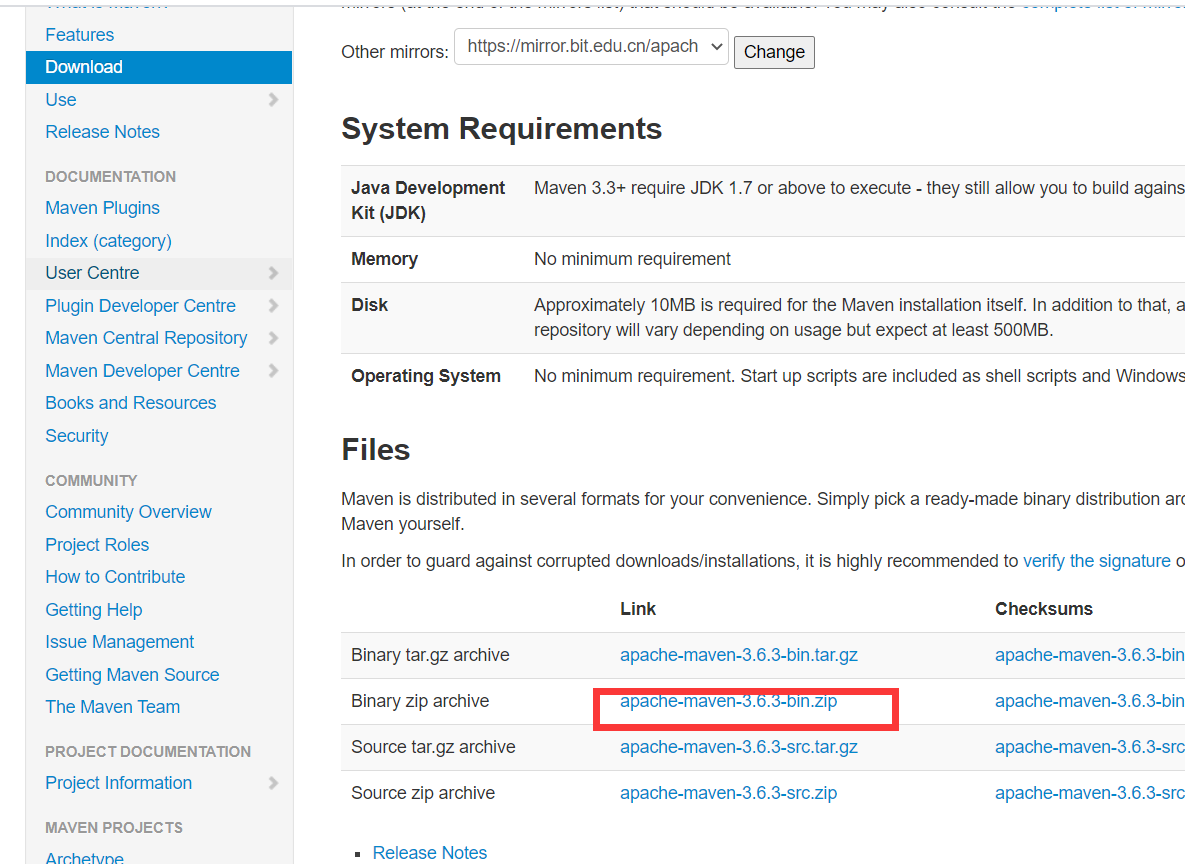
Task: Open Index (category) link
Action: click(x=108, y=240)
